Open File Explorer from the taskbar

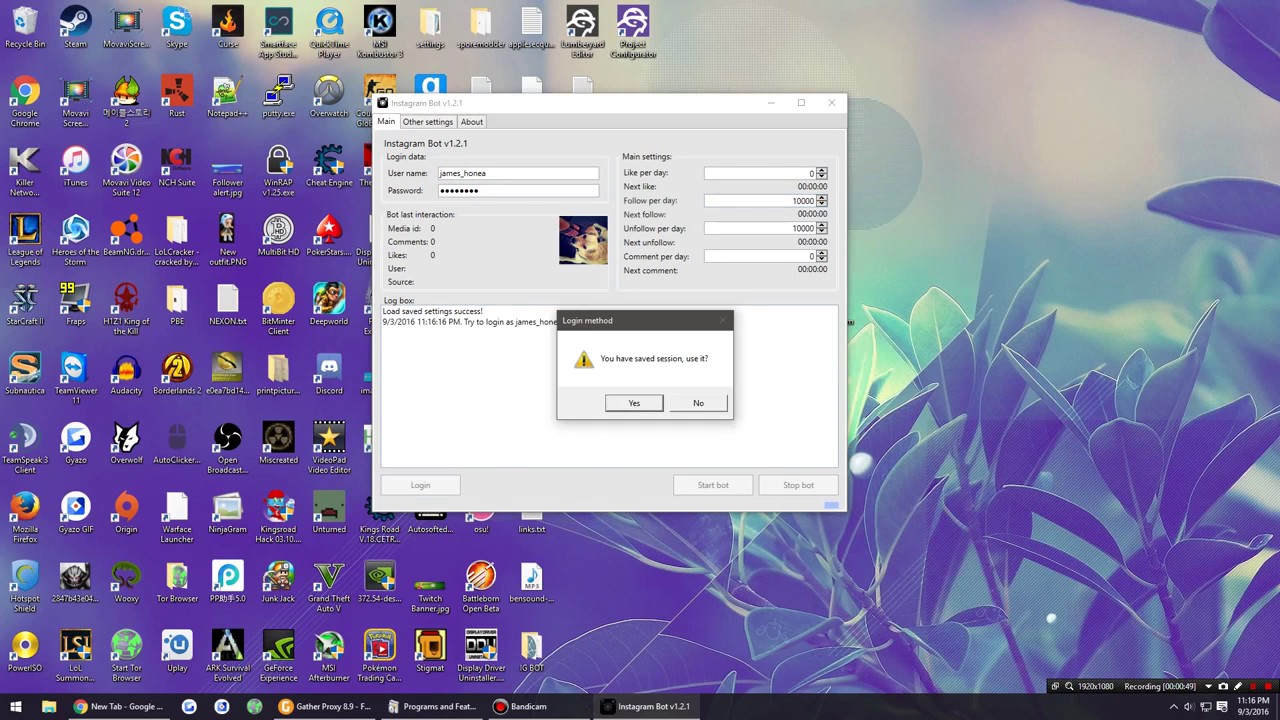coord(48,707)
